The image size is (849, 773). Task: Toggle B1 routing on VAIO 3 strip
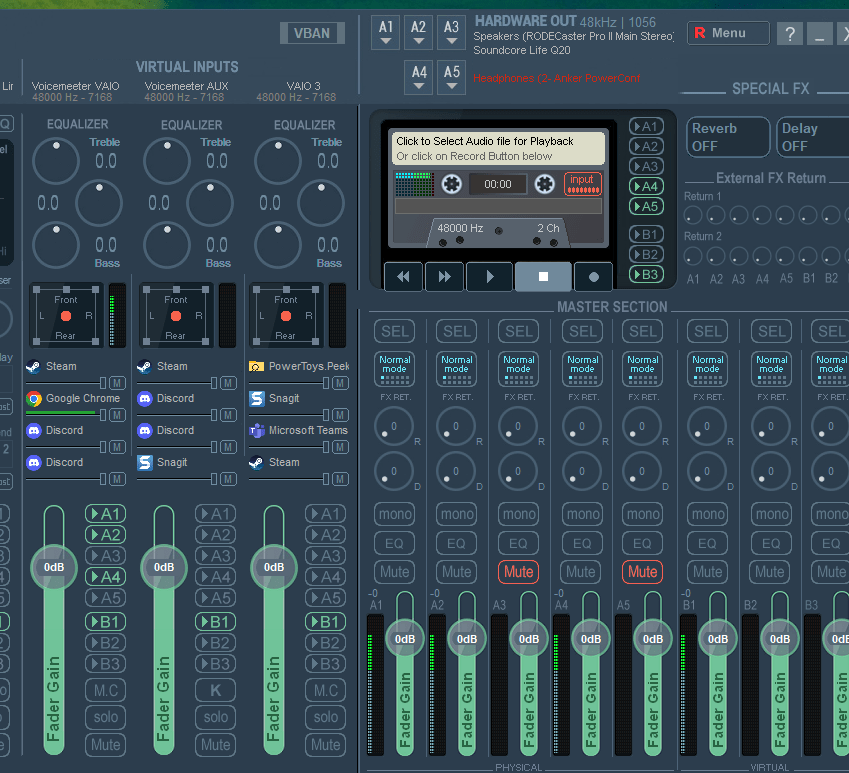pyautogui.click(x=325, y=622)
